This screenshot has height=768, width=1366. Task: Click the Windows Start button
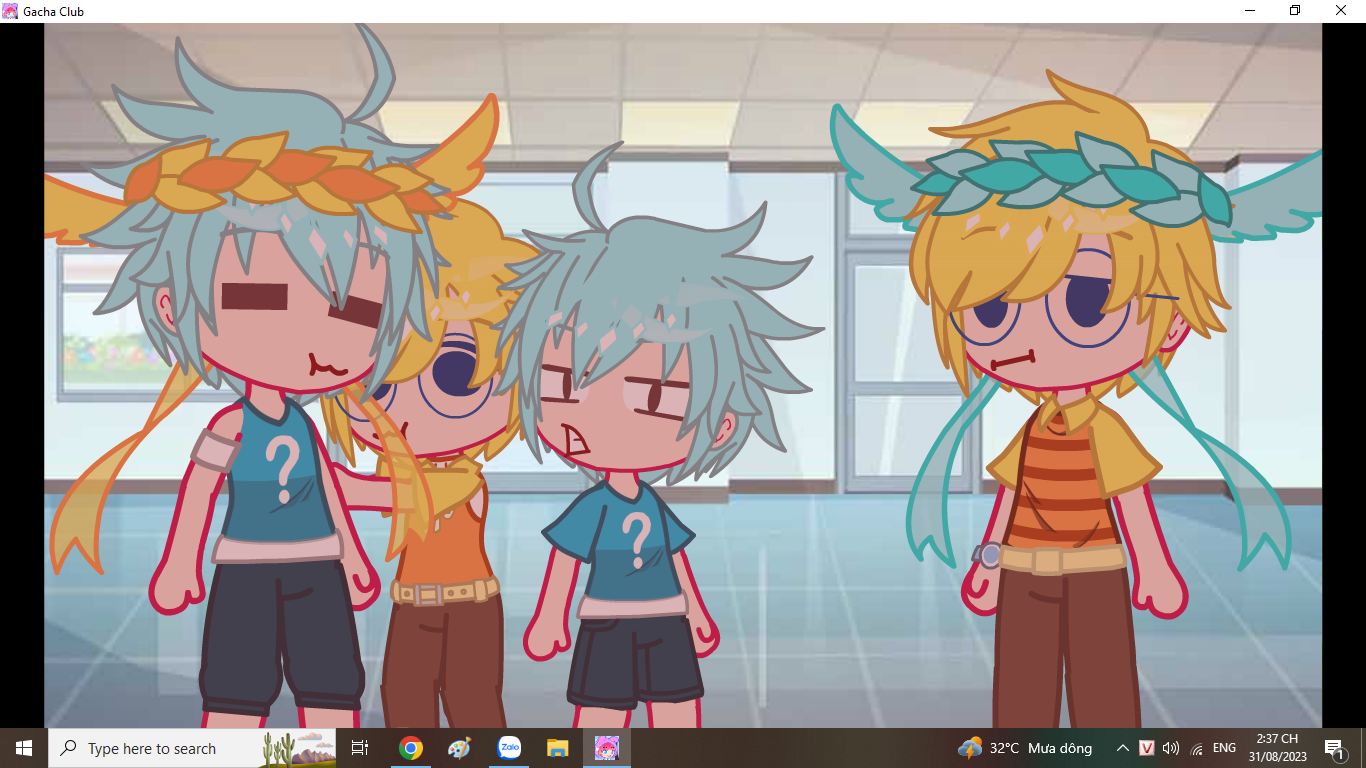[24, 748]
